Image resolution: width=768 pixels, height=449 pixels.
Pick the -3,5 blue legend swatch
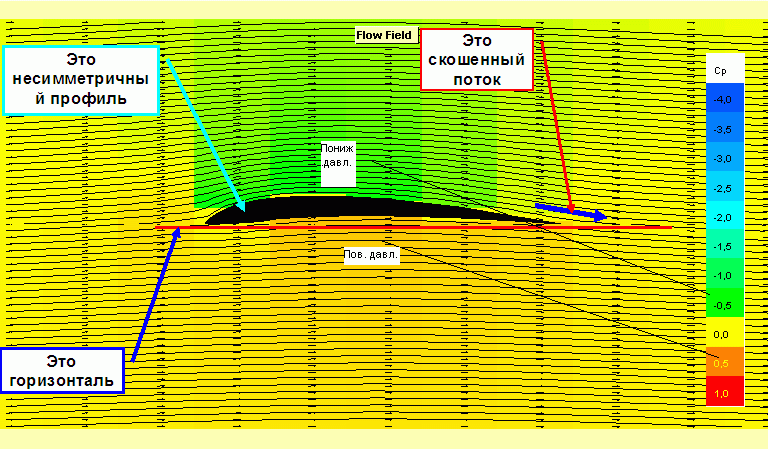pyautogui.click(x=720, y=129)
